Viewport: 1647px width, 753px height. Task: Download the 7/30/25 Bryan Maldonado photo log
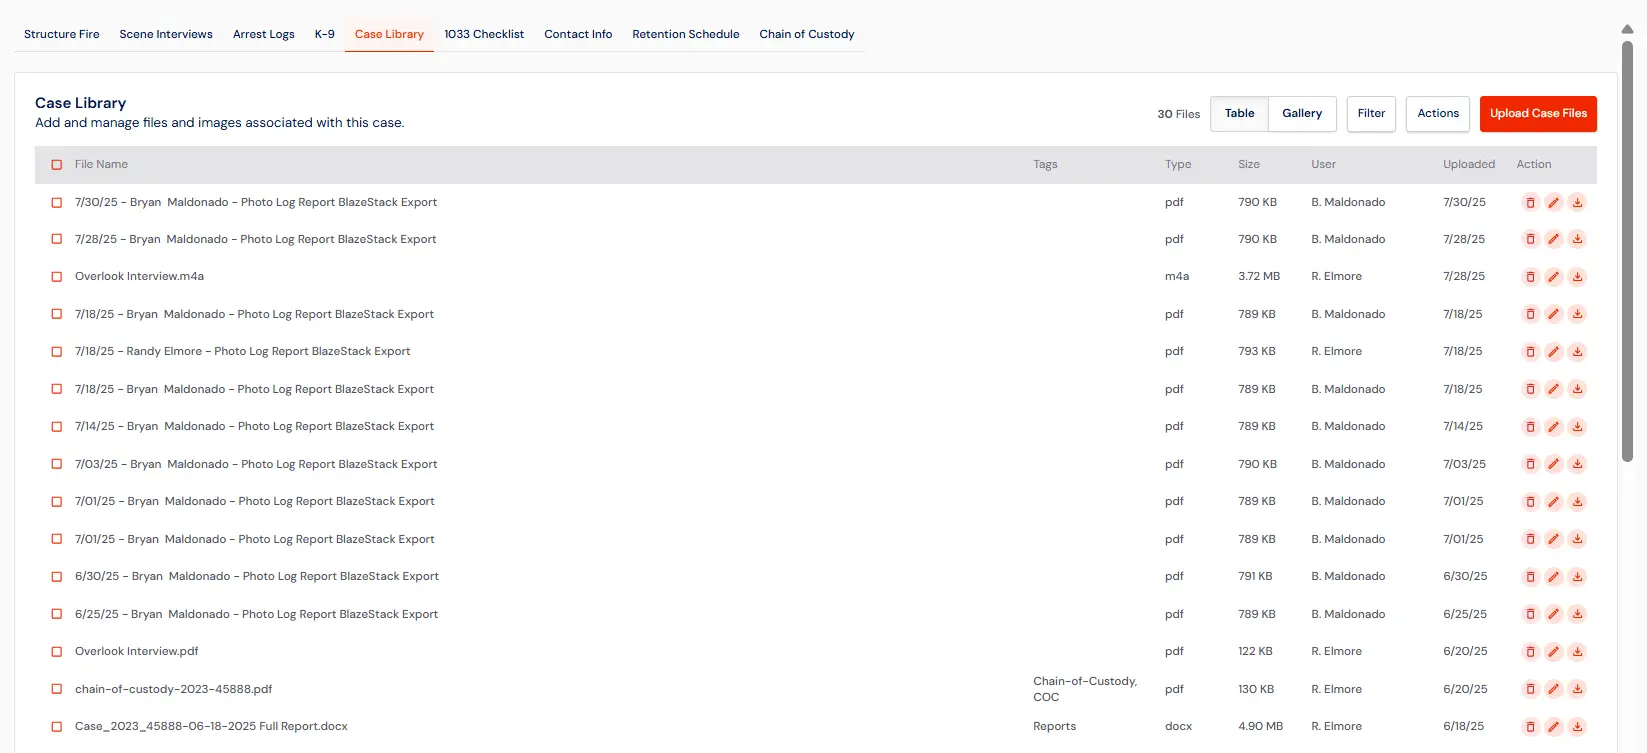click(1577, 202)
